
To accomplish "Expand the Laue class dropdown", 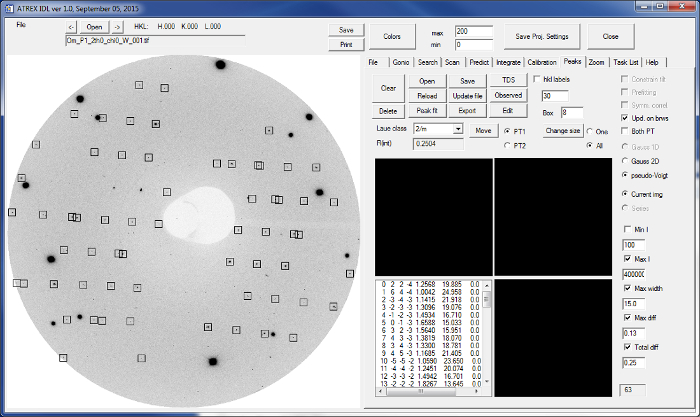I will (x=458, y=130).
